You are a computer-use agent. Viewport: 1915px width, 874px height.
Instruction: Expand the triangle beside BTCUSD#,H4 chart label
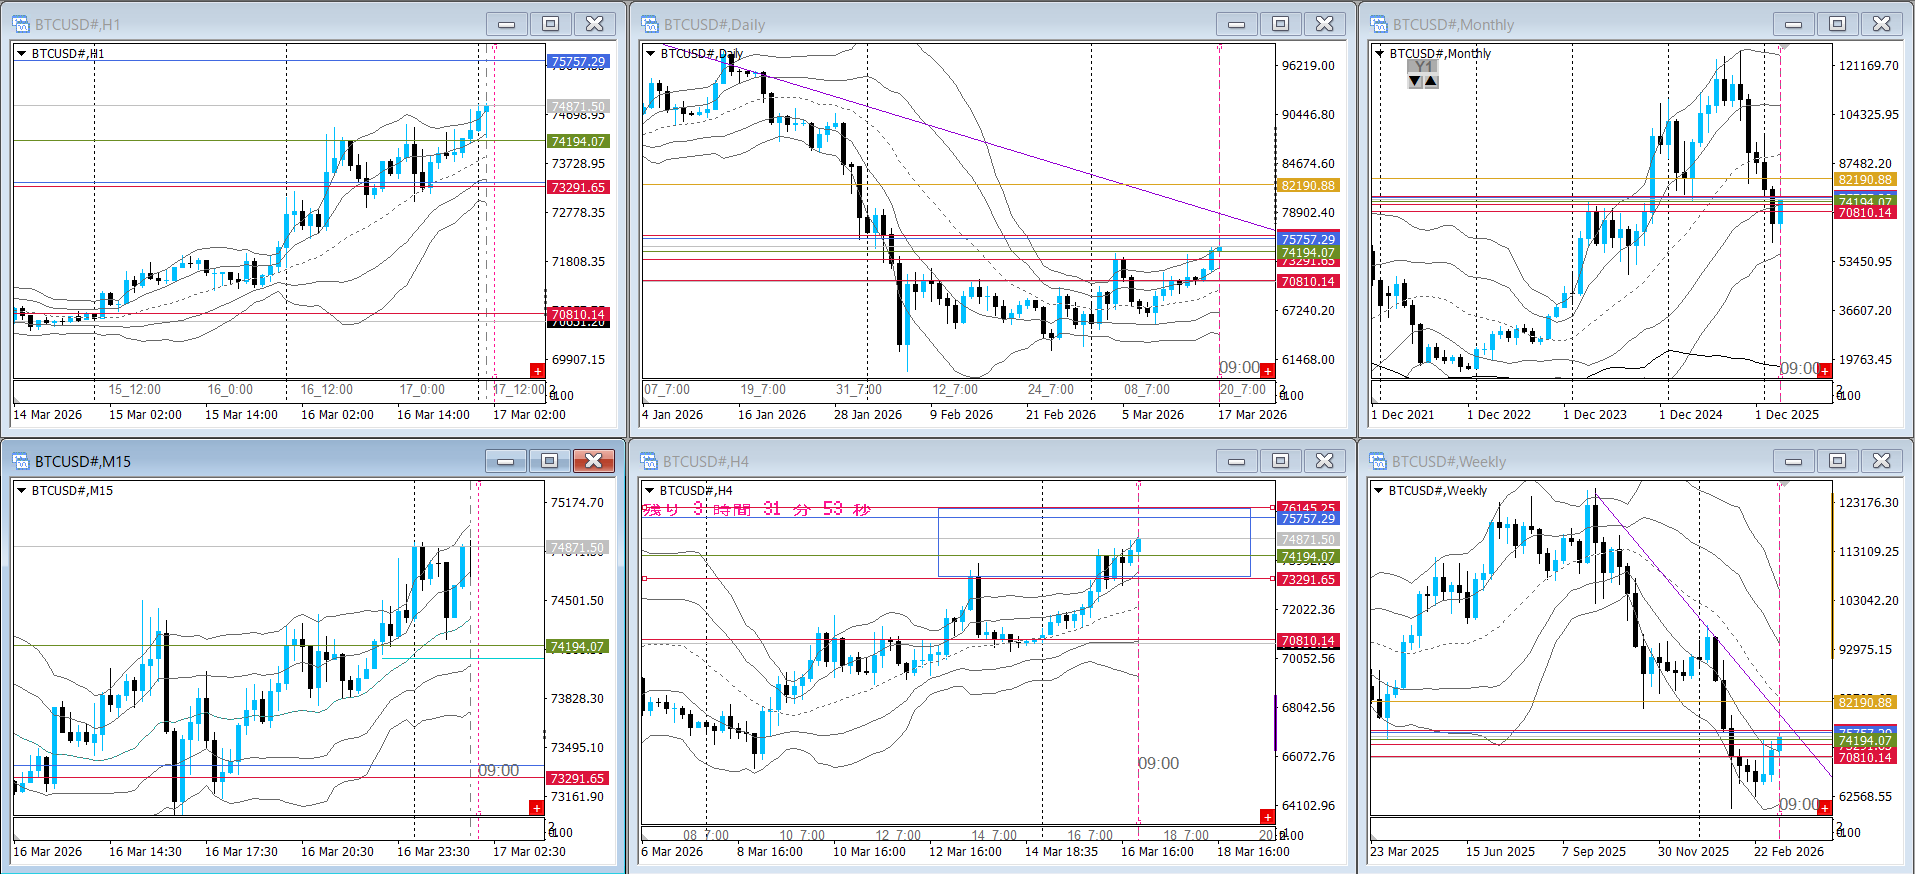pos(650,491)
